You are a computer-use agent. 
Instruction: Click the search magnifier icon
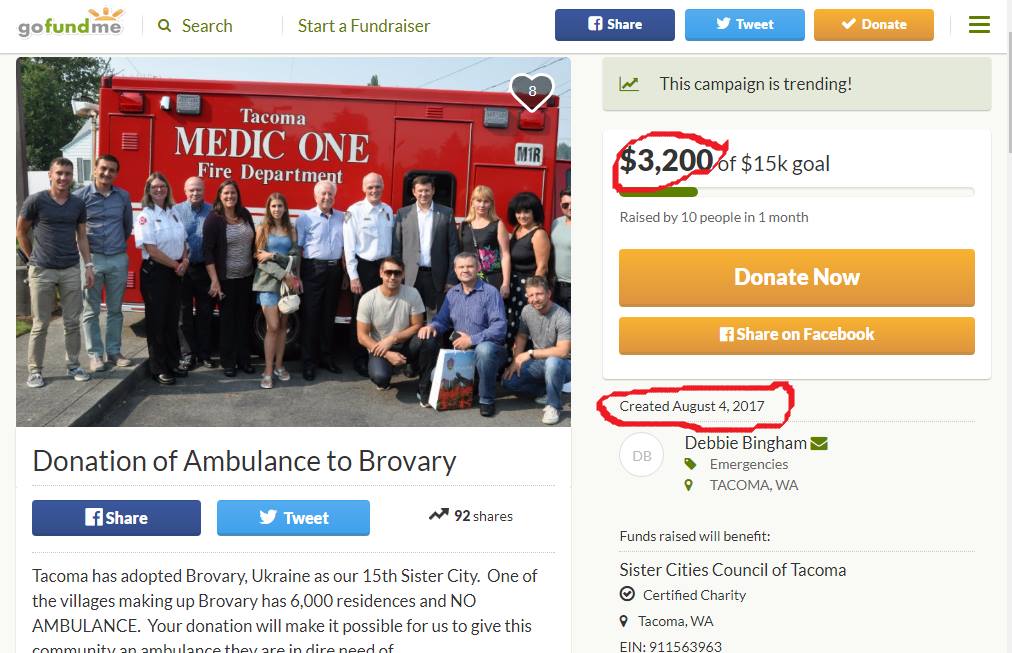pos(165,26)
